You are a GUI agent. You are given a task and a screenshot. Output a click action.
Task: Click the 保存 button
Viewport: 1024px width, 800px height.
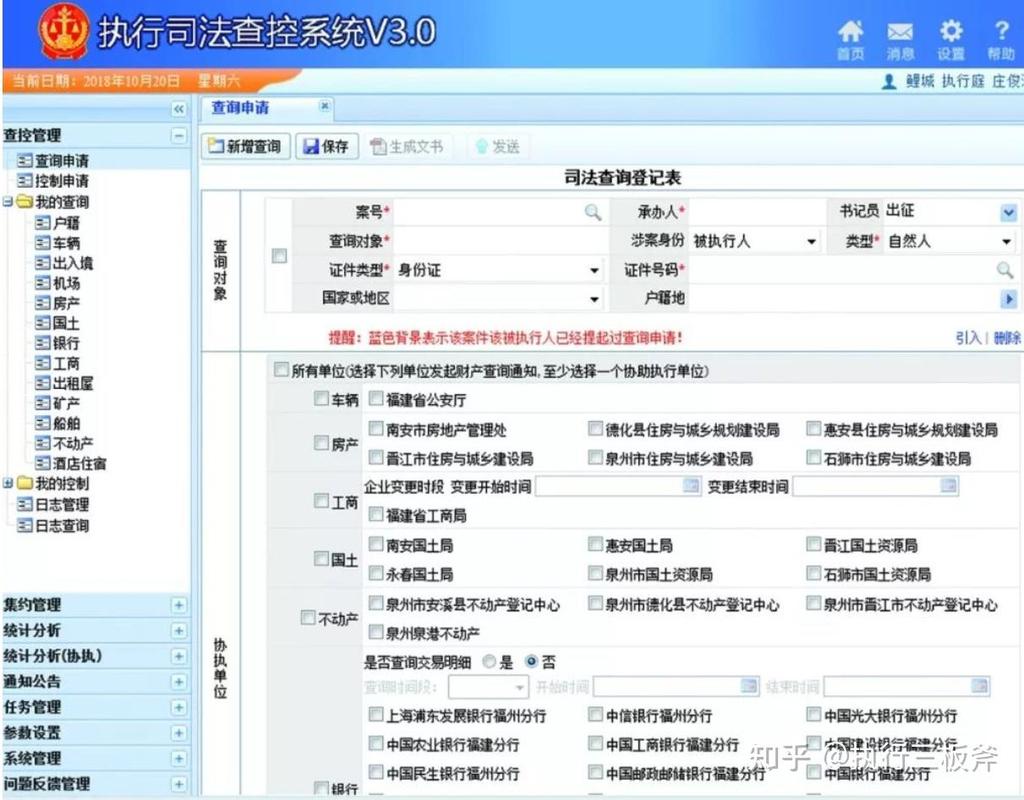327,146
